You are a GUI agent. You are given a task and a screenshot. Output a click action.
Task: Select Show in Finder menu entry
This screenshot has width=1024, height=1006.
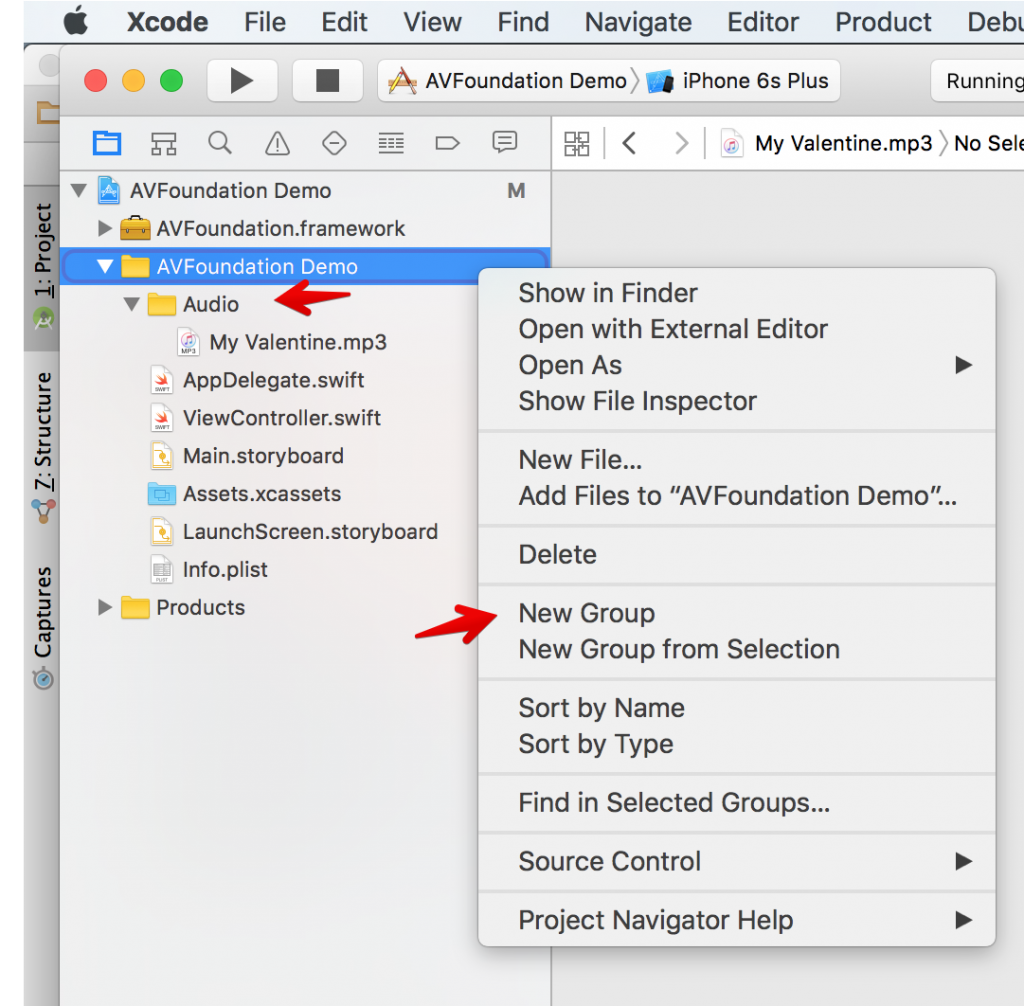click(x=608, y=293)
